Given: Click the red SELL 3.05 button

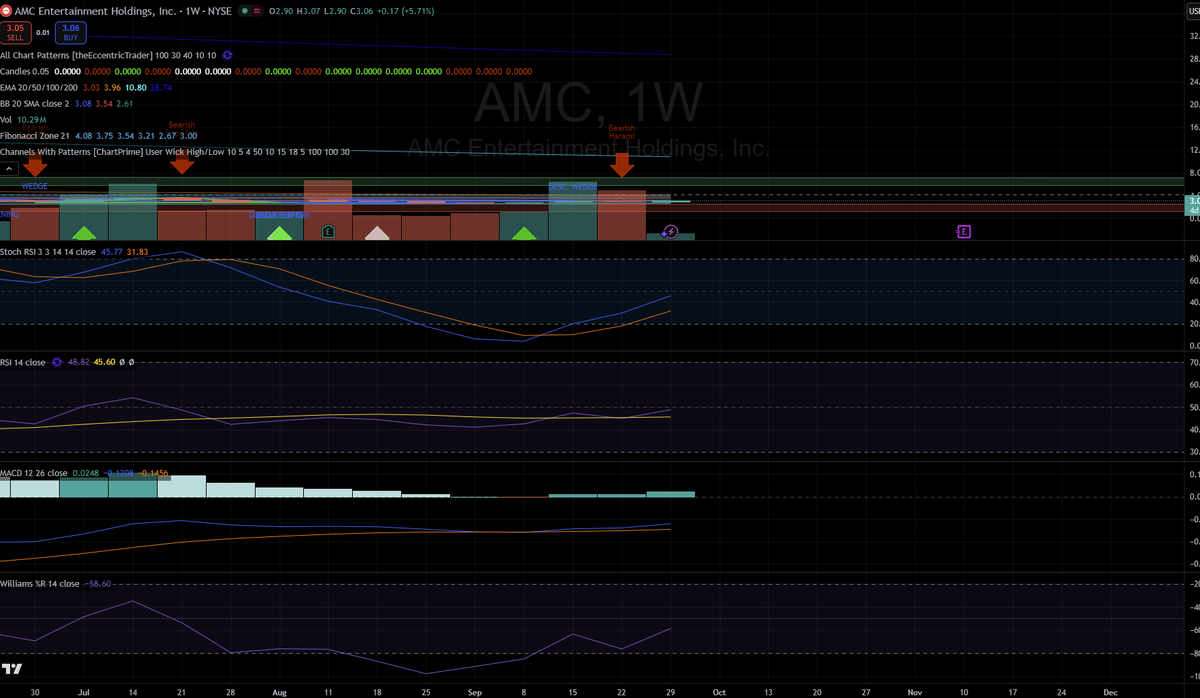Looking at the screenshot, I should (x=15, y=33).
